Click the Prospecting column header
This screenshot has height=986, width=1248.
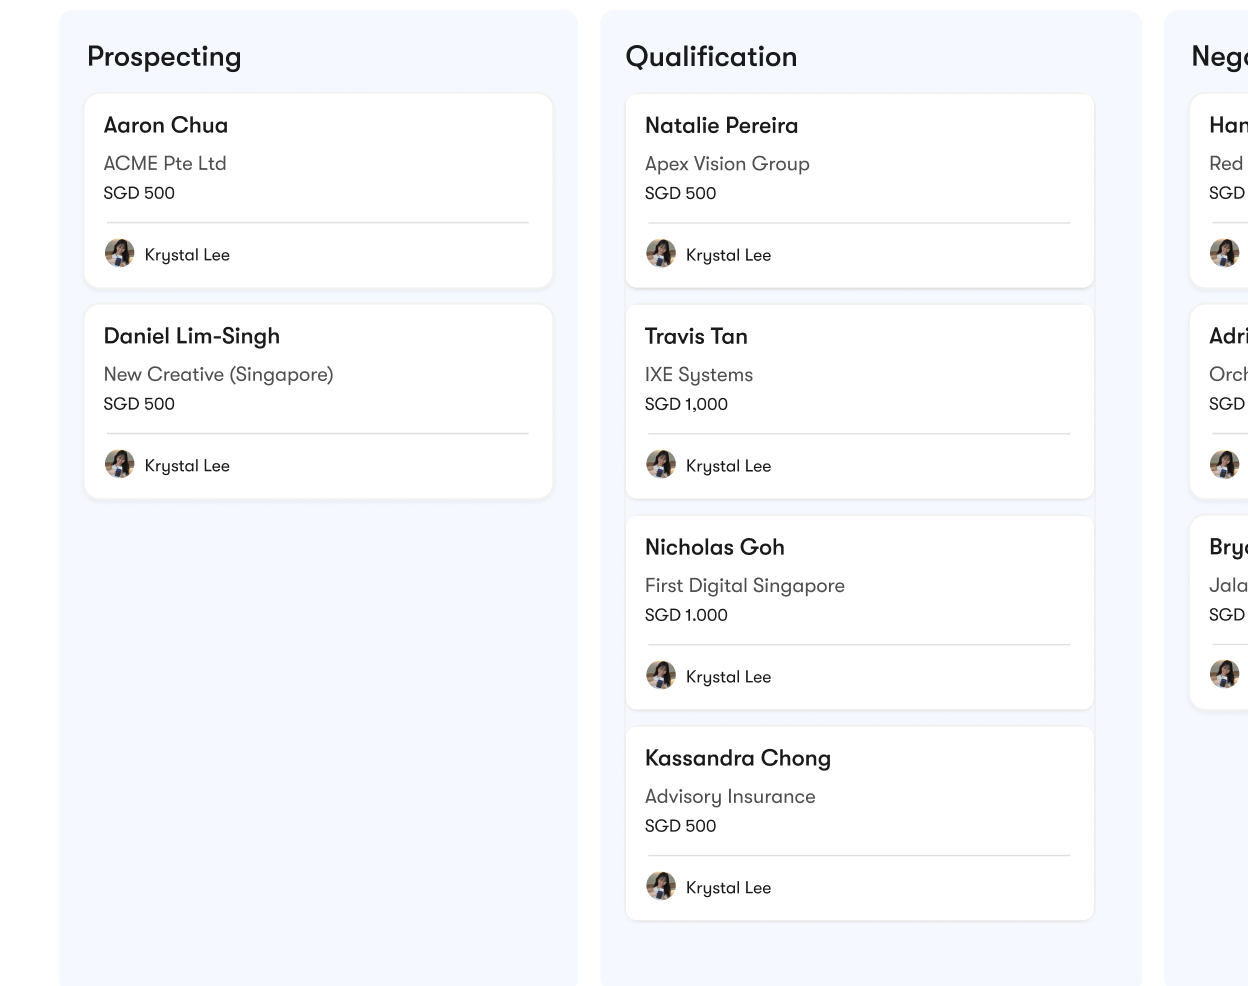pyautogui.click(x=164, y=57)
